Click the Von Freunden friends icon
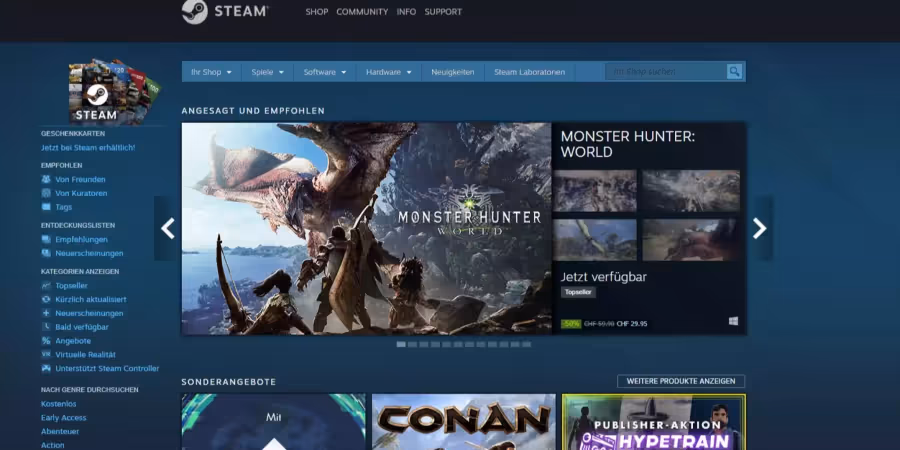Image resolution: width=900 pixels, height=450 pixels. (46, 179)
